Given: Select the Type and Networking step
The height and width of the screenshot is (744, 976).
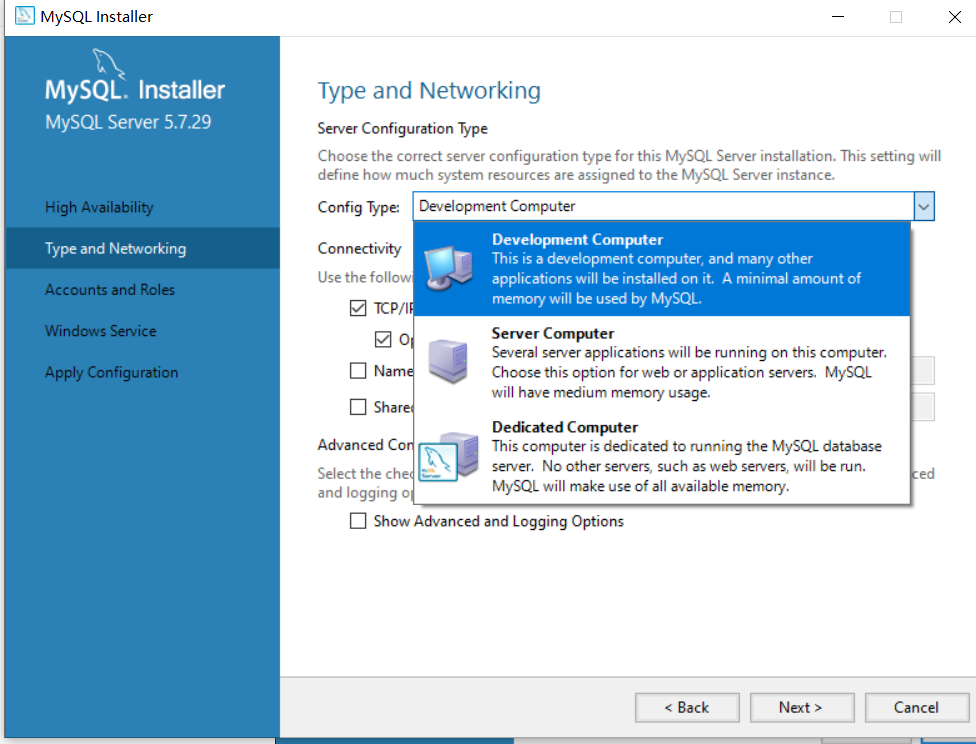Looking at the screenshot, I should coord(143,248).
